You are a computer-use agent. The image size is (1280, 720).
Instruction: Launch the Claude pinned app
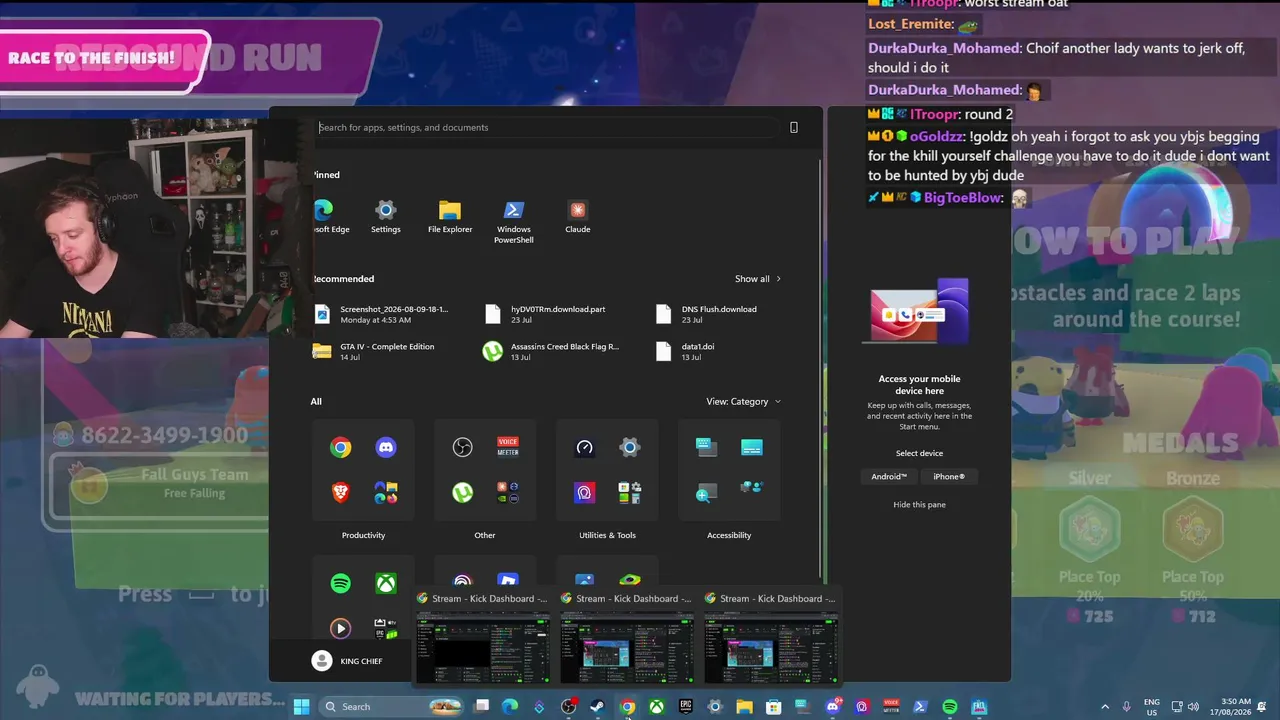(x=577, y=216)
